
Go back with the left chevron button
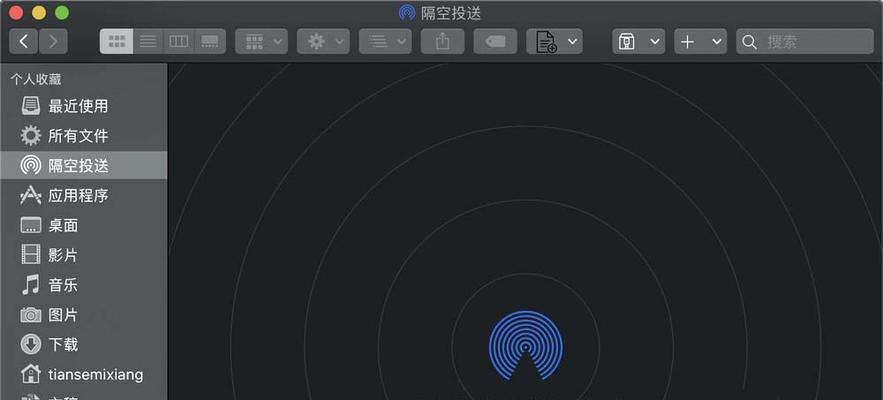24,42
